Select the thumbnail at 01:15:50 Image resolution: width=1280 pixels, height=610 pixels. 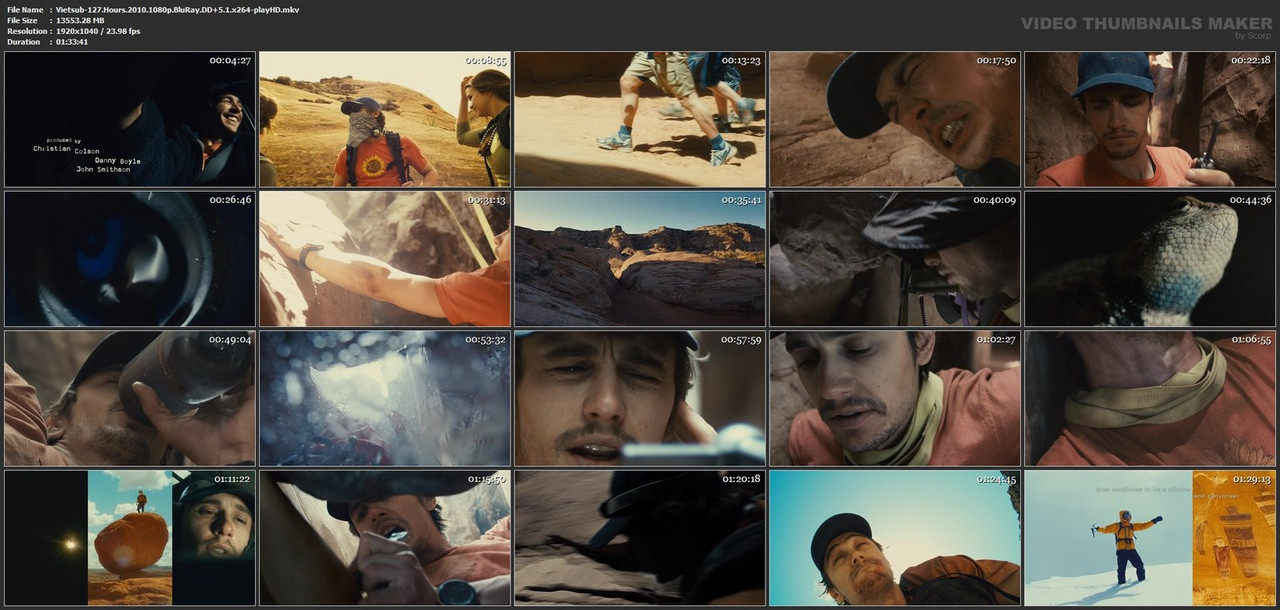[385, 538]
